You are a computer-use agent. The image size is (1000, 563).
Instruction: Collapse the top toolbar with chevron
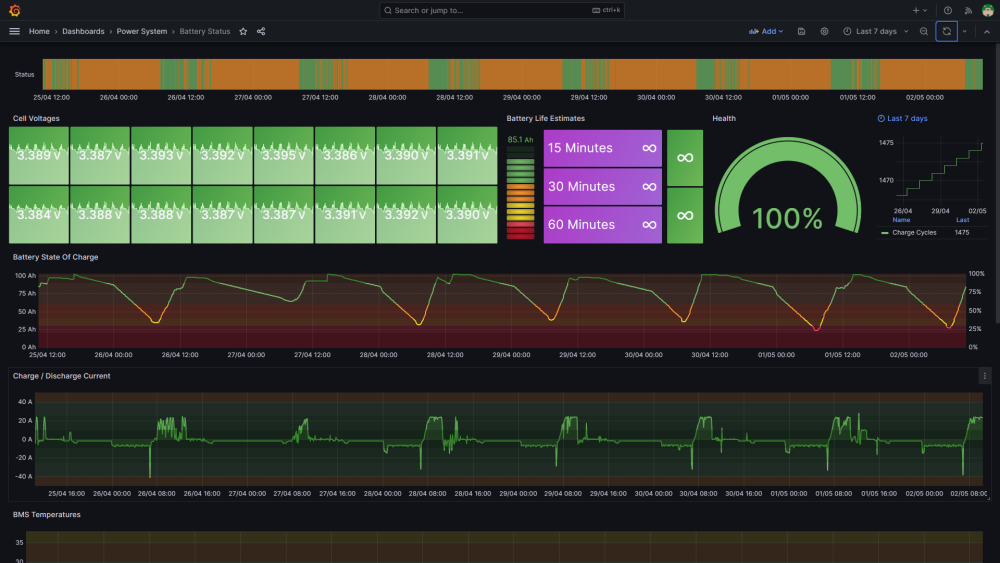tap(987, 31)
